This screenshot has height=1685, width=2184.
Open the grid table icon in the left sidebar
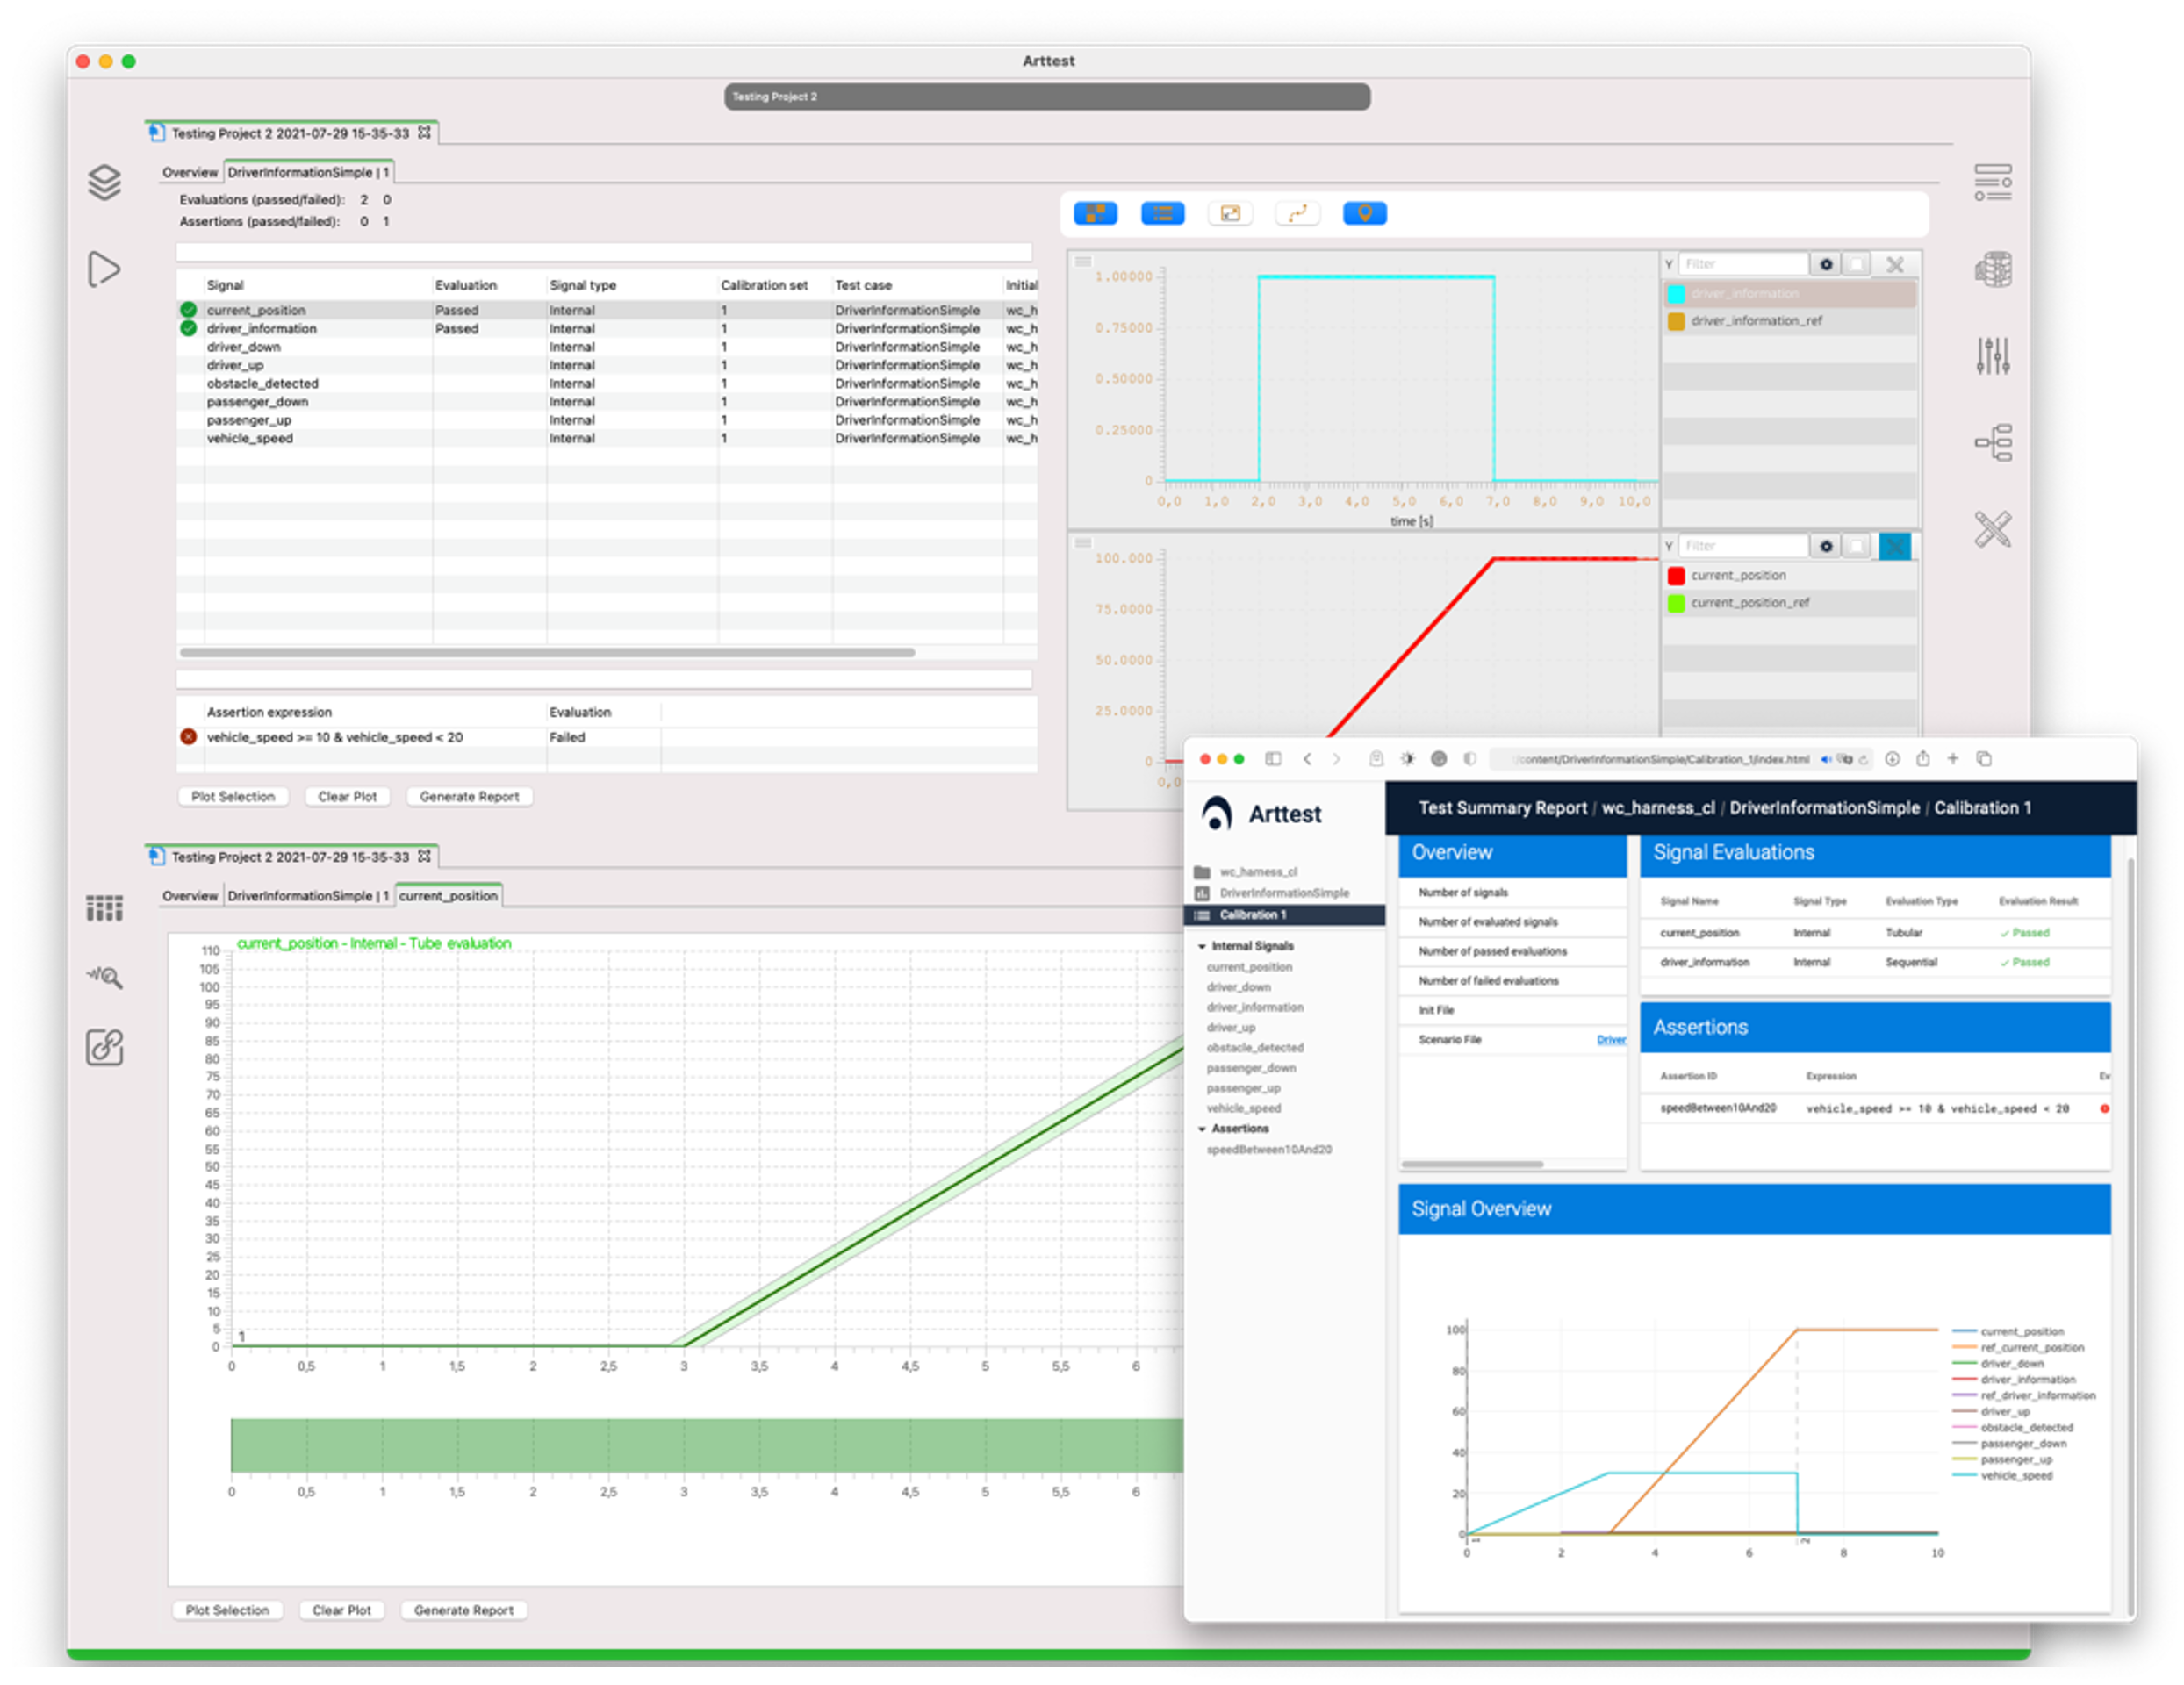click(x=104, y=908)
